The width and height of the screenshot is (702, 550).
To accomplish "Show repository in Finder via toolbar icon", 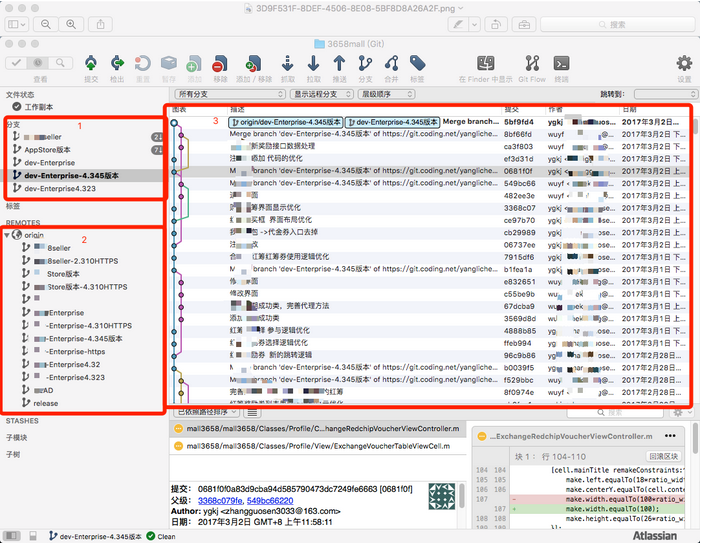I will [x=486, y=66].
